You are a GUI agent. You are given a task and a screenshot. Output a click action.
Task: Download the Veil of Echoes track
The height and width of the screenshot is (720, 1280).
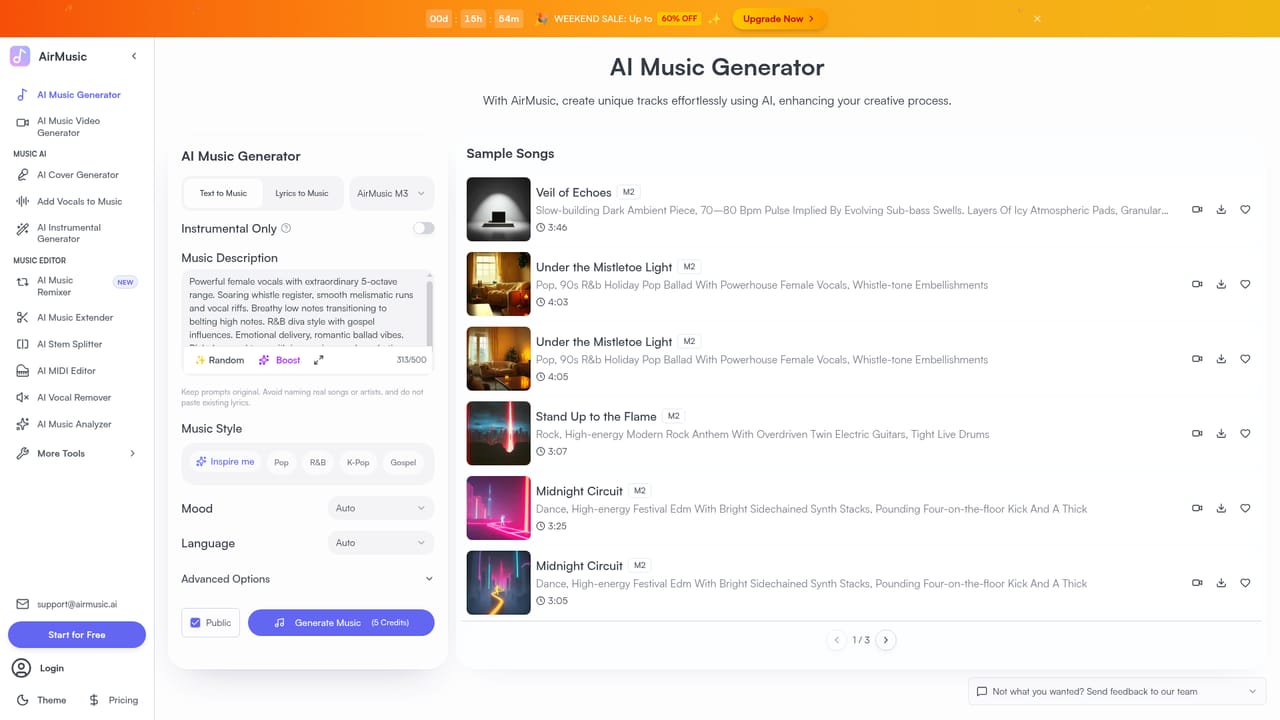pyautogui.click(x=1221, y=210)
